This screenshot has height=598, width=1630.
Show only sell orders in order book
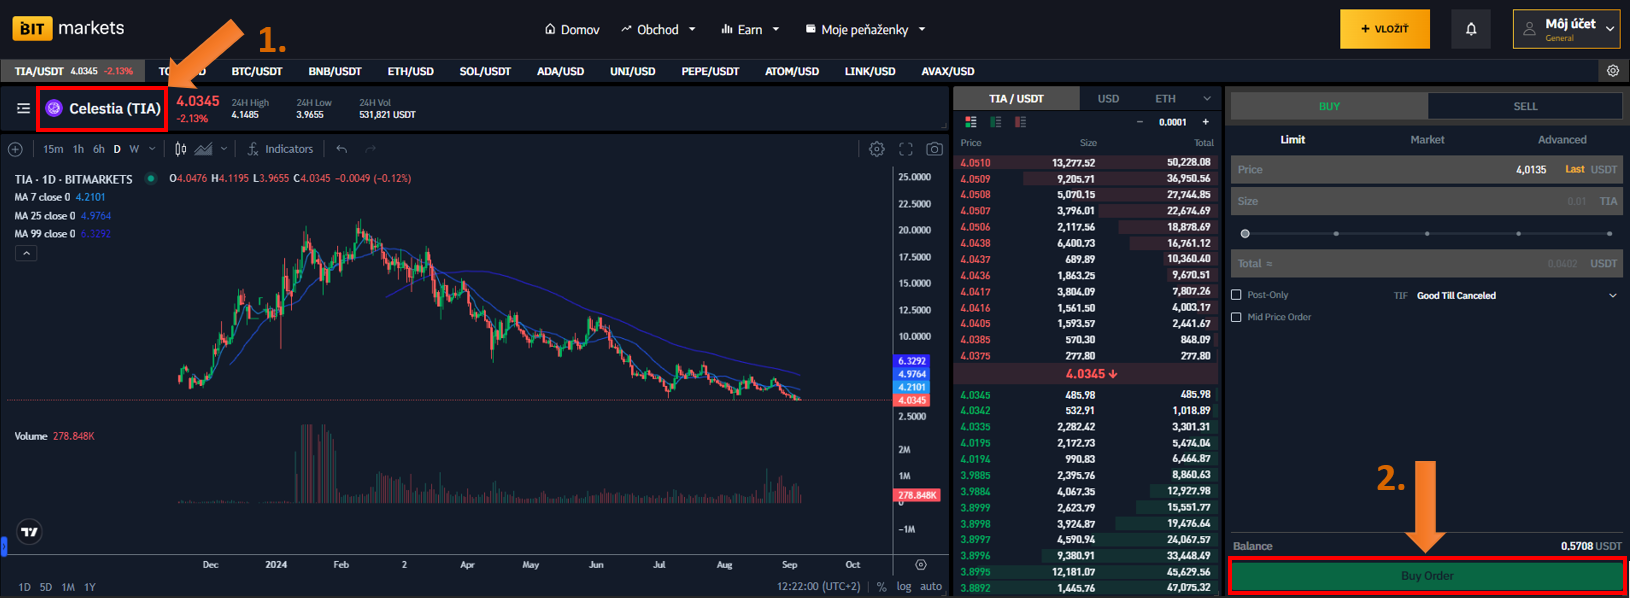coord(1020,122)
